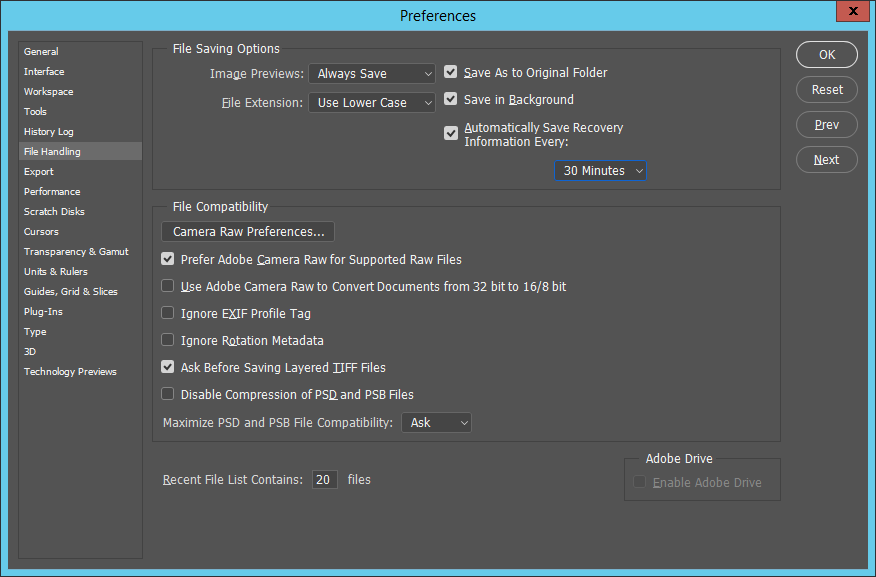Confirm preferences with the OK button
This screenshot has height=577, width=876.
pyautogui.click(x=827, y=55)
